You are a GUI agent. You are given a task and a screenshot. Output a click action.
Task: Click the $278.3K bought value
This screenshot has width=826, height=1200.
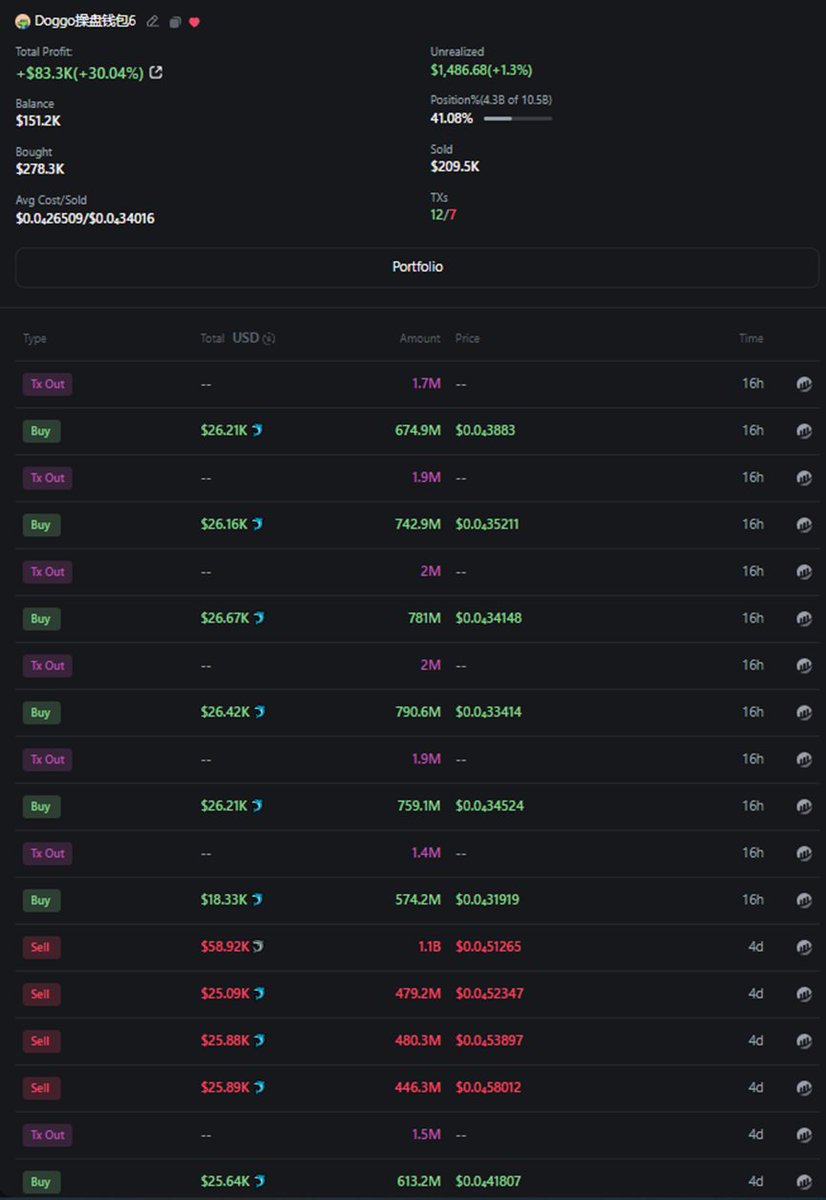click(40, 169)
